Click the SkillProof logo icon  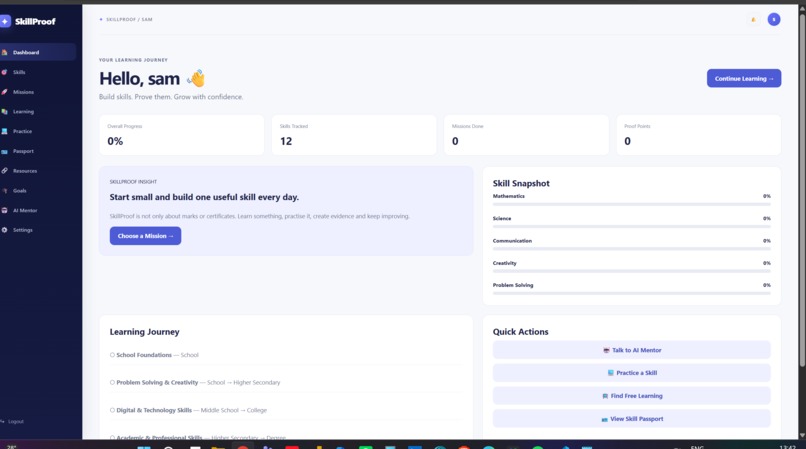(x=5, y=21)
